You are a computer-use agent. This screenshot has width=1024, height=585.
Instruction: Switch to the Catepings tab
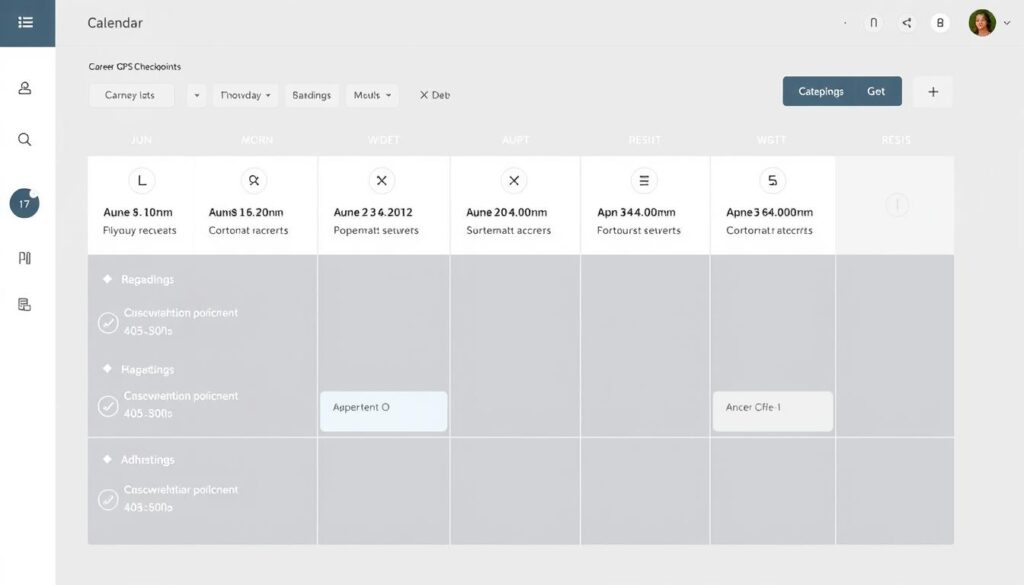pyautogui.click(x=820, y=90)
